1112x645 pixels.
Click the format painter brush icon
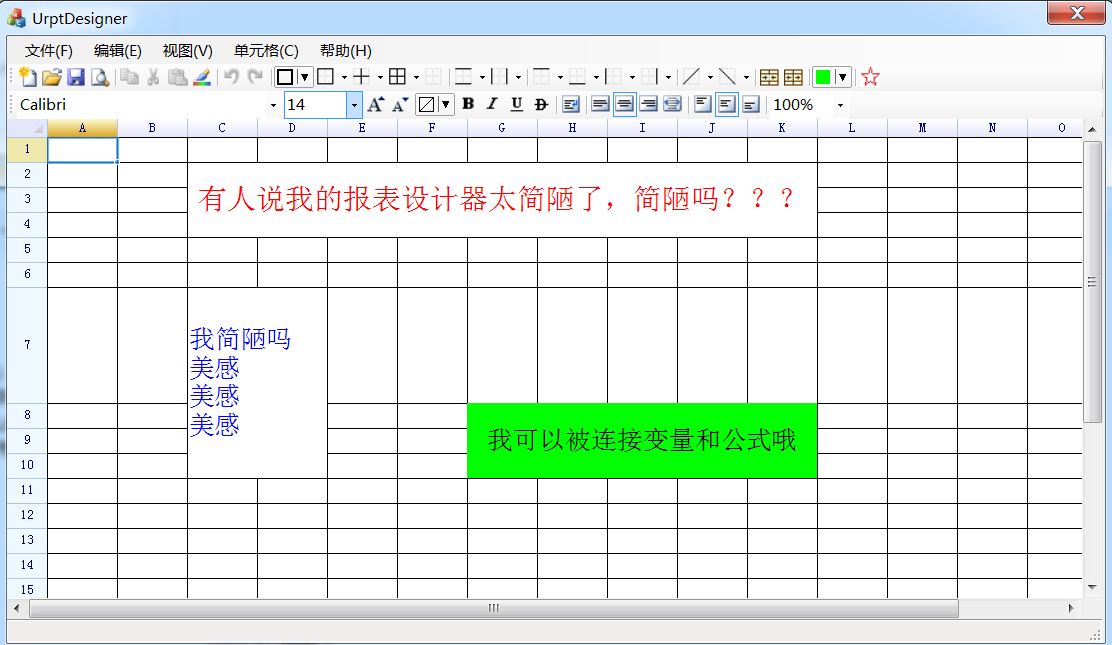tap(202, 77)
